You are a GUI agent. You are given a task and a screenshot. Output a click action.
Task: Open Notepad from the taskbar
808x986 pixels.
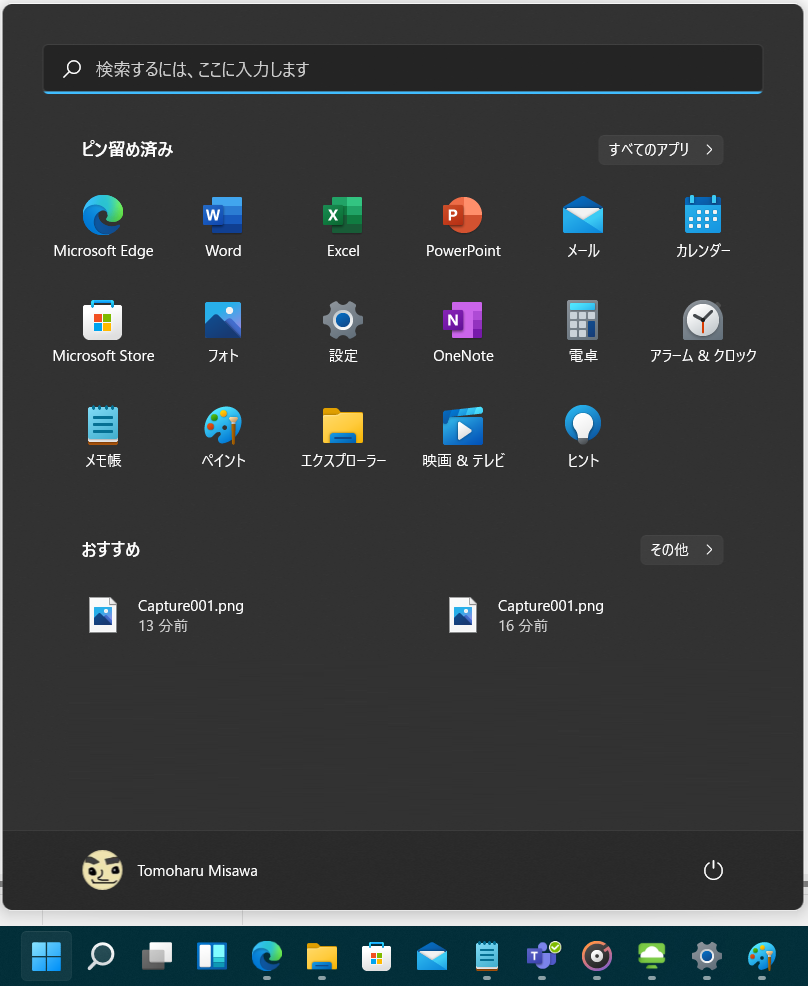click(487, 956)
